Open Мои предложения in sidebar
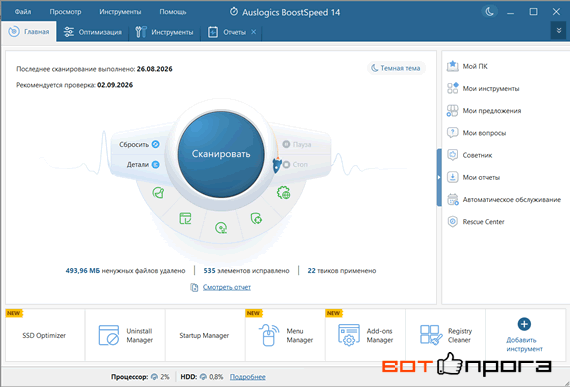Screen dimensions: 570x387 [484, 110]
